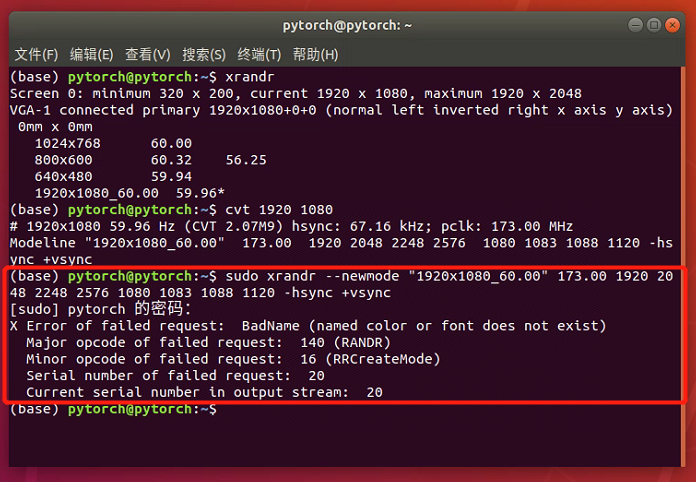Maximize the terminal window

pos(654,25)
